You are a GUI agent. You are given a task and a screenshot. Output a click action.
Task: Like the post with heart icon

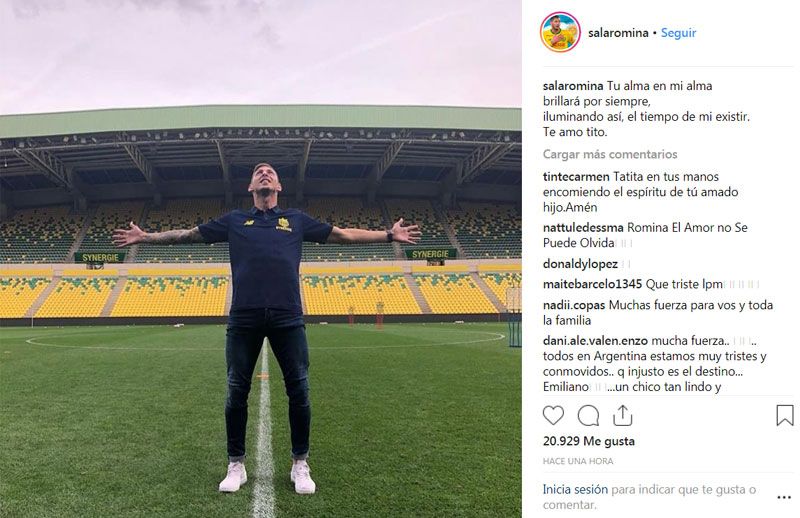click(x=553, y=415)
